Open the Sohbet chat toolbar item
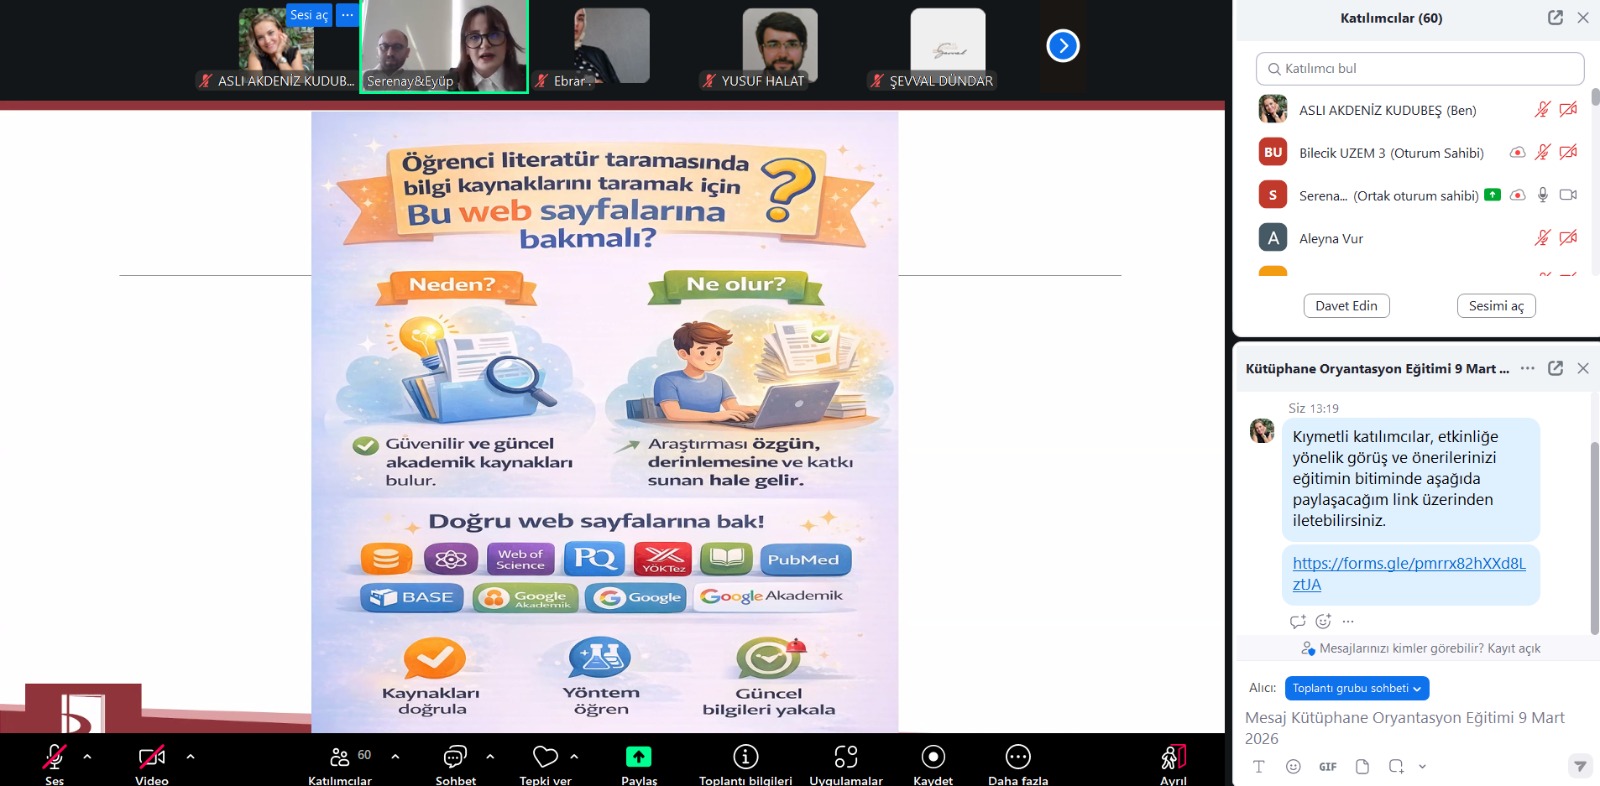The height and width of the screenshot is (786, 1600). (x=455, y=757)
